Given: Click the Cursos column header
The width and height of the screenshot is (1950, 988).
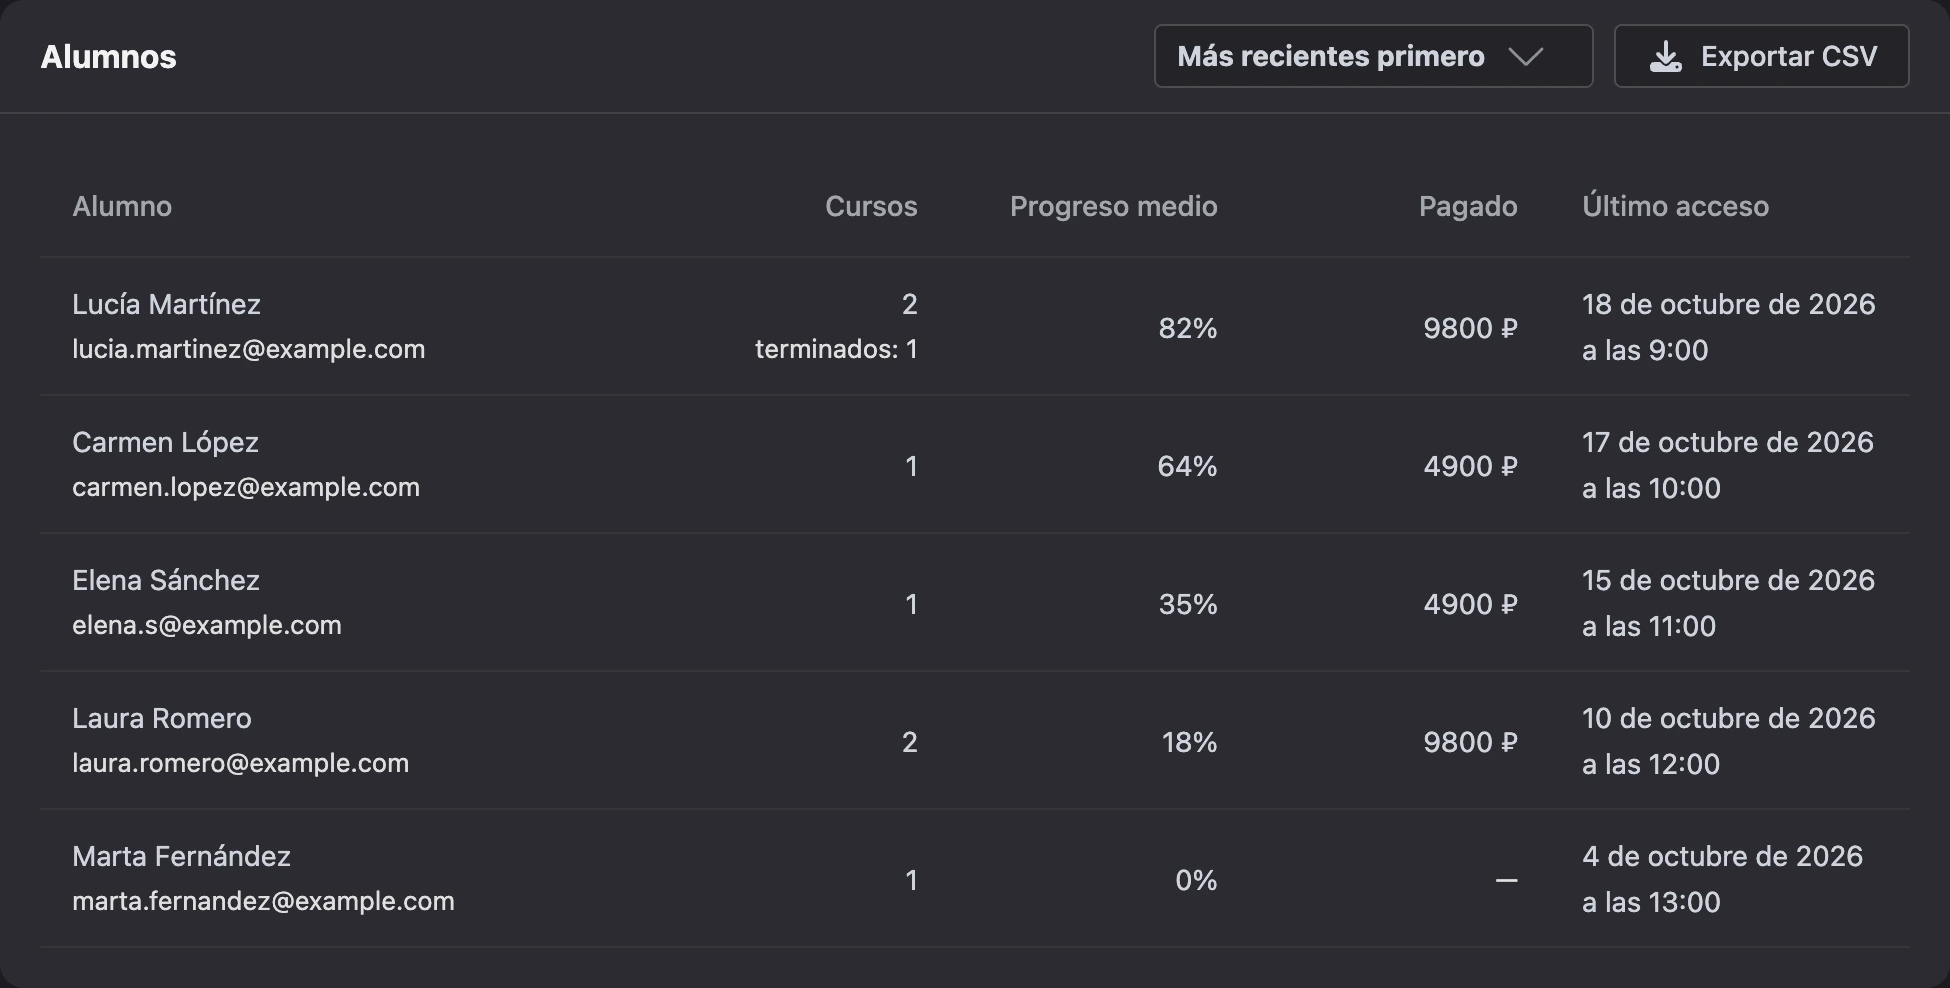Looking at the screenshot, I should coord(871,206).
